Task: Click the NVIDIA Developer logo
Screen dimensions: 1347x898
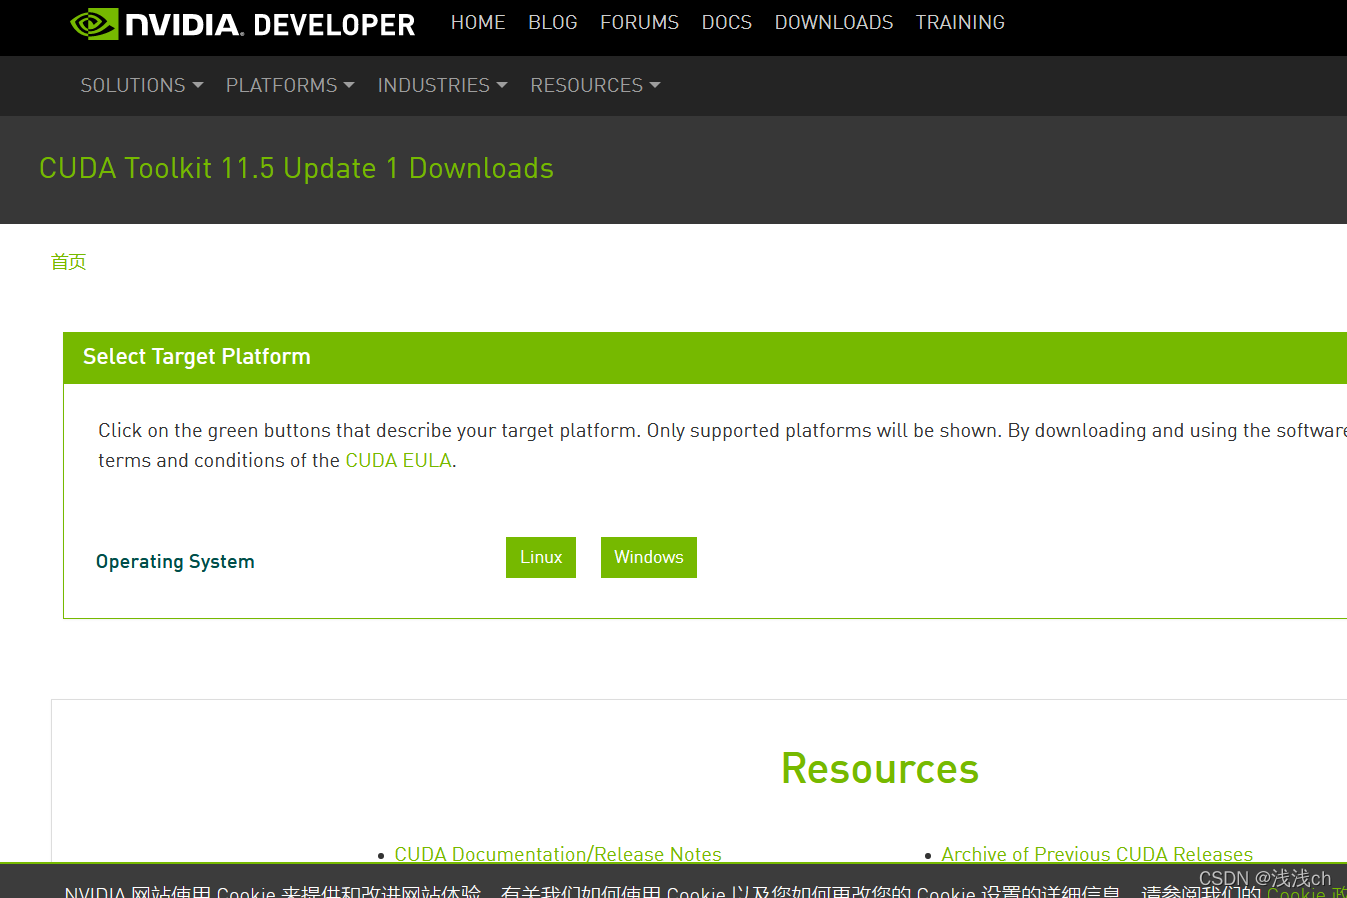Action: point(242,24)
